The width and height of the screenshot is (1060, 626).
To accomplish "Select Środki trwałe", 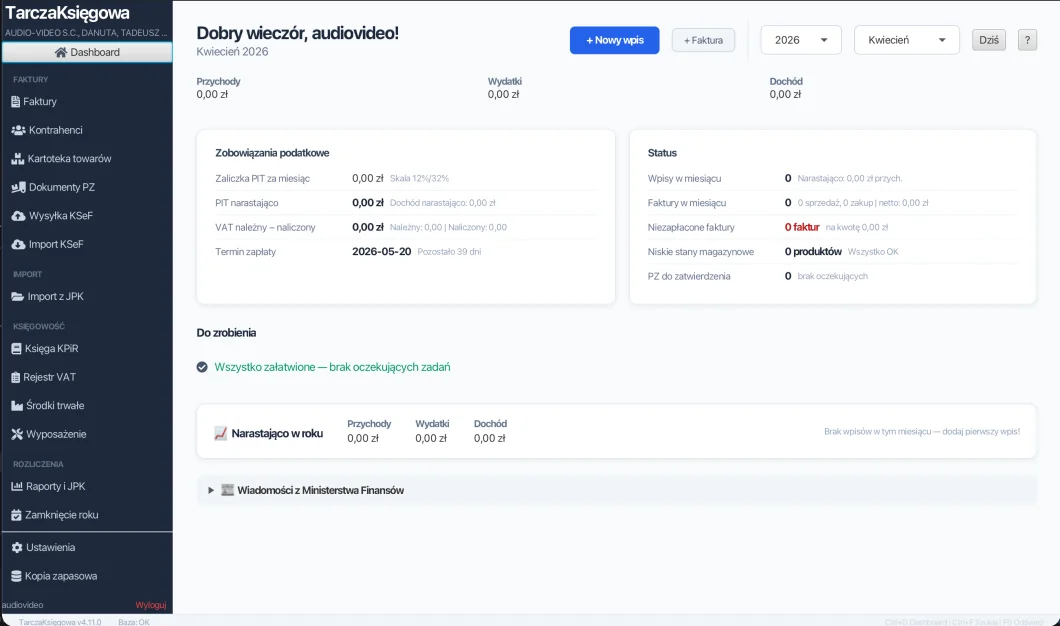I will 55,405.
